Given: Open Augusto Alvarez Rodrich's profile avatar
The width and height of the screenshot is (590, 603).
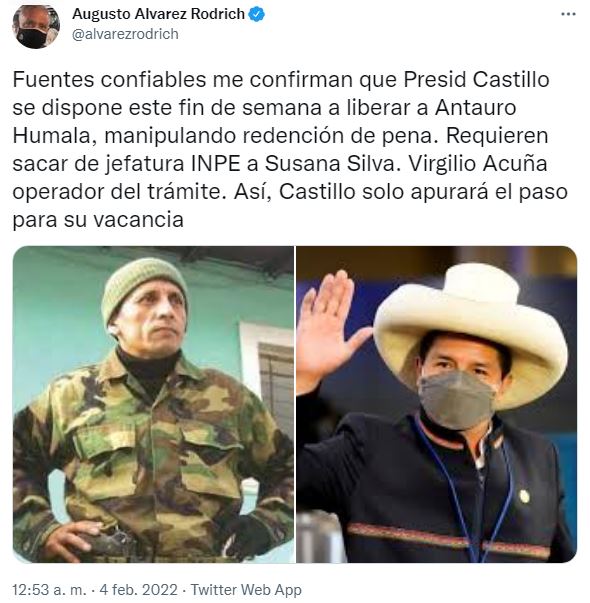Looking at the screenshot, I should coord(36,26).
